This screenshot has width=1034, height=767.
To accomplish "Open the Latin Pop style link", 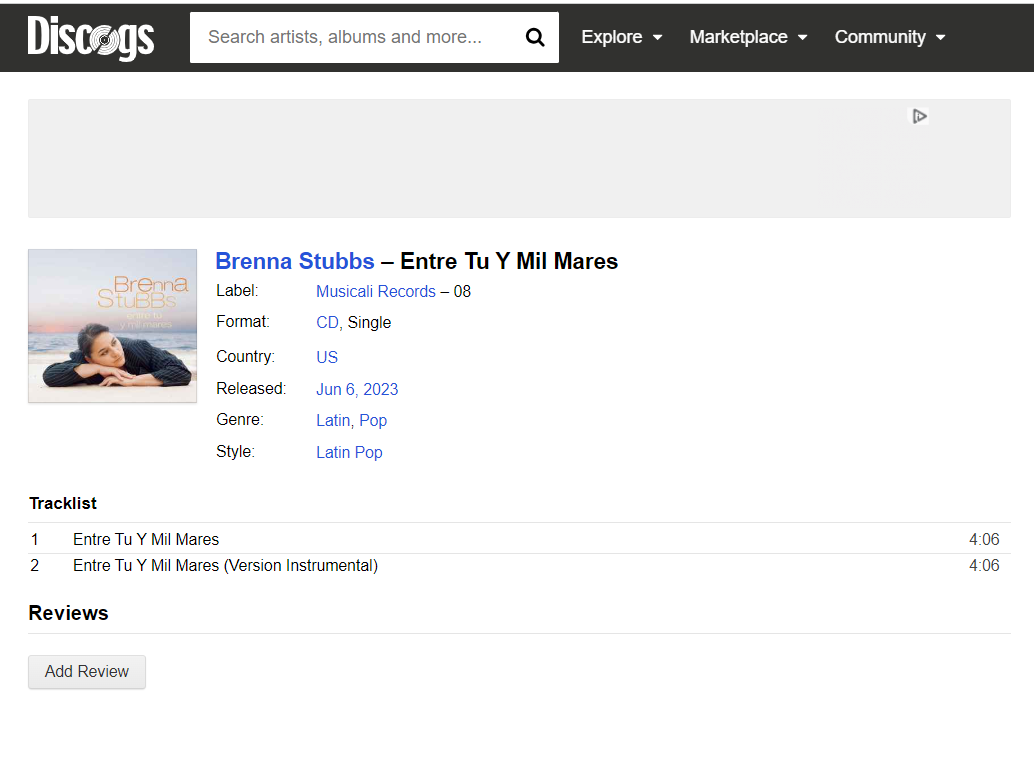I will coord(349,452).
